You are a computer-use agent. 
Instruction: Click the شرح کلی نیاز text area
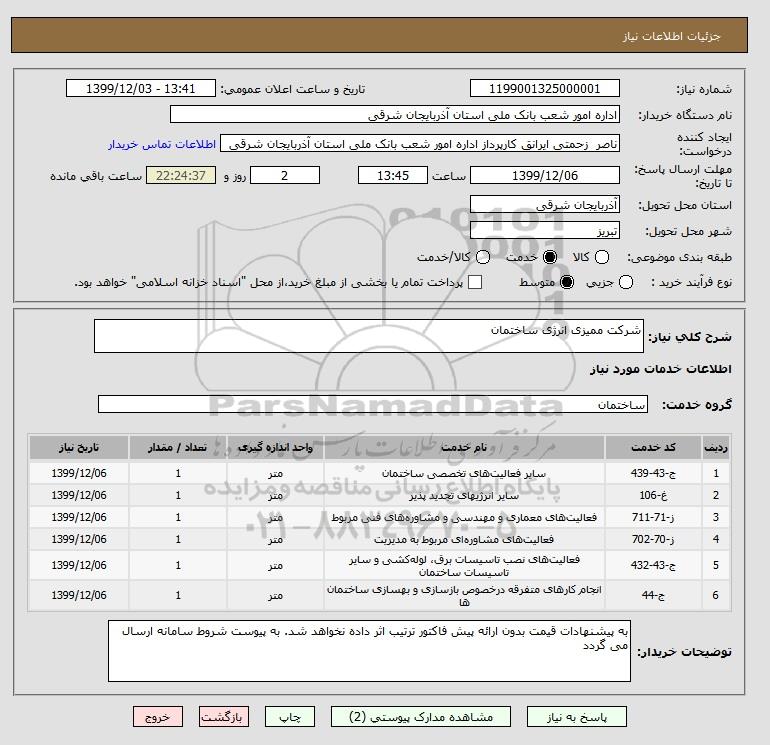tap(369, 336)
